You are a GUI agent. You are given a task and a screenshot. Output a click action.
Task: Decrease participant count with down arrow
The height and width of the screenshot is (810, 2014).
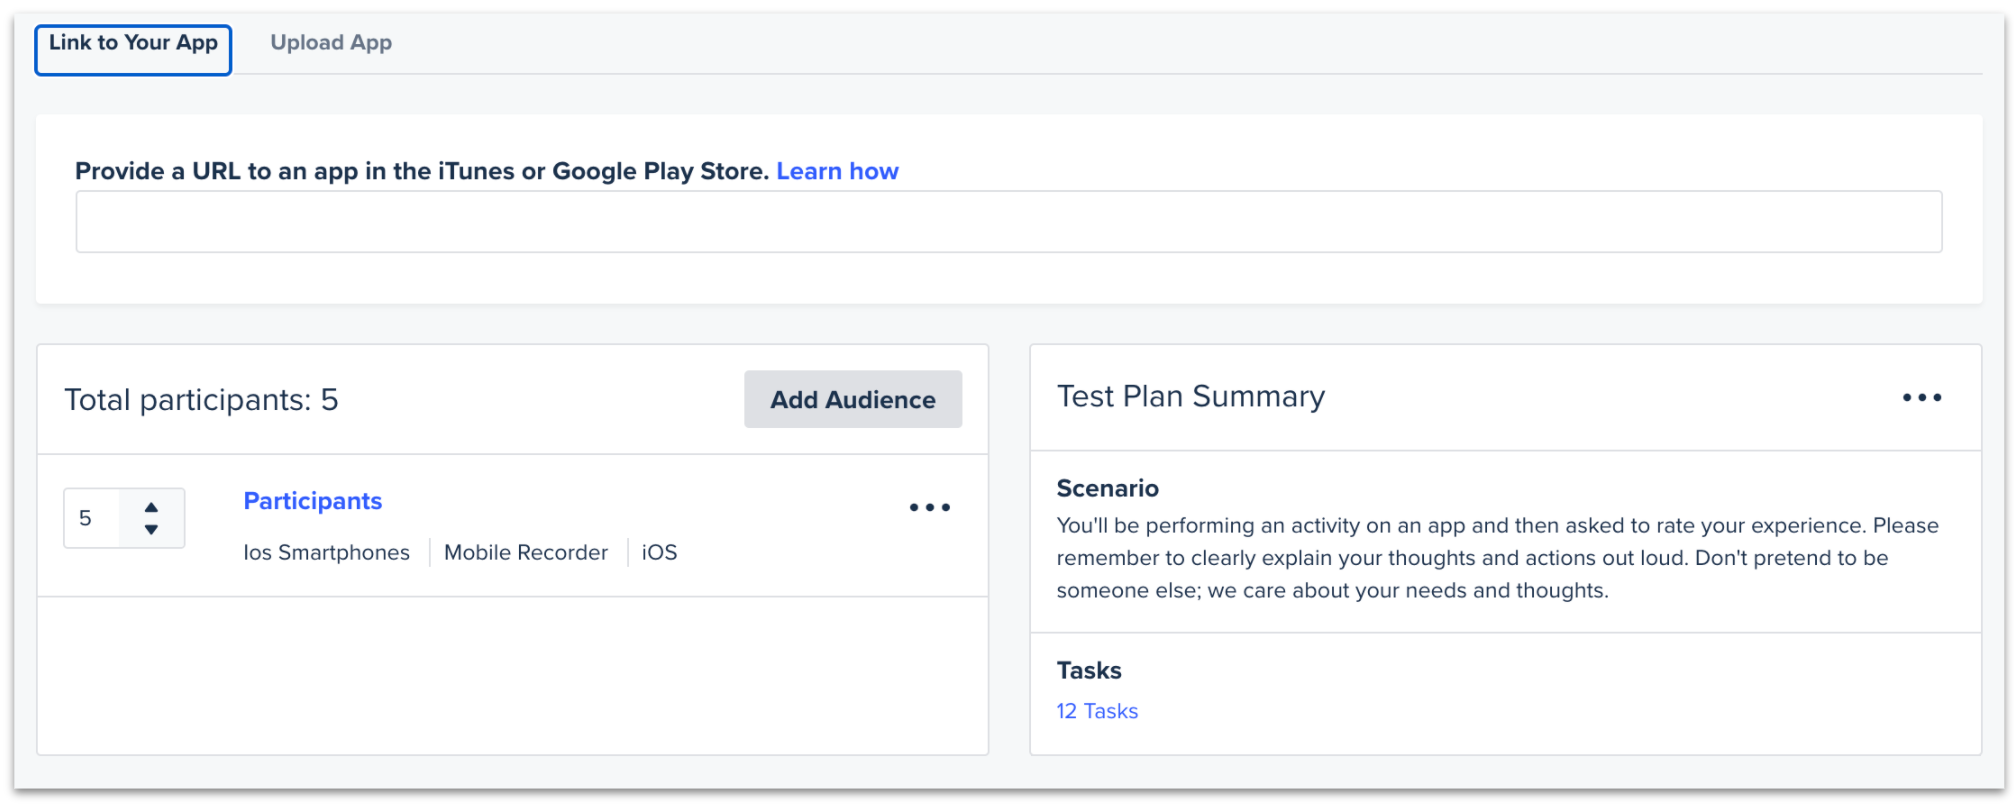tap(151, 530)
